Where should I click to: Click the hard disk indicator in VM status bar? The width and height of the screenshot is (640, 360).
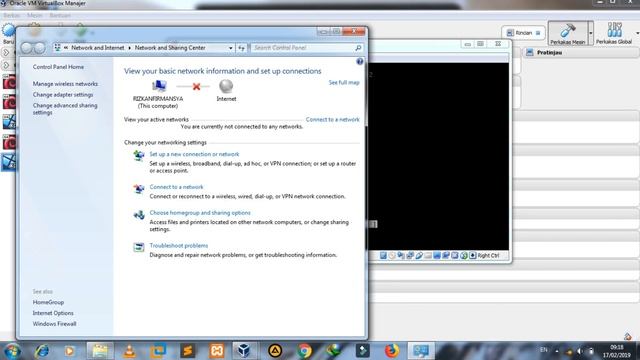[x=383, y=256]
